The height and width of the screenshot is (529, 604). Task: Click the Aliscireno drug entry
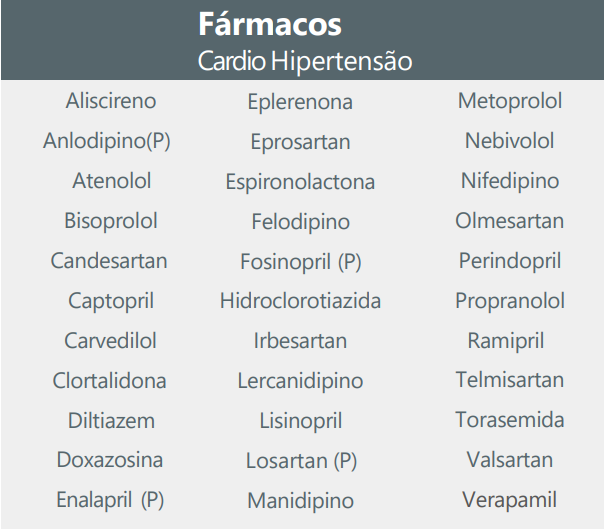[x=111, y=101]
